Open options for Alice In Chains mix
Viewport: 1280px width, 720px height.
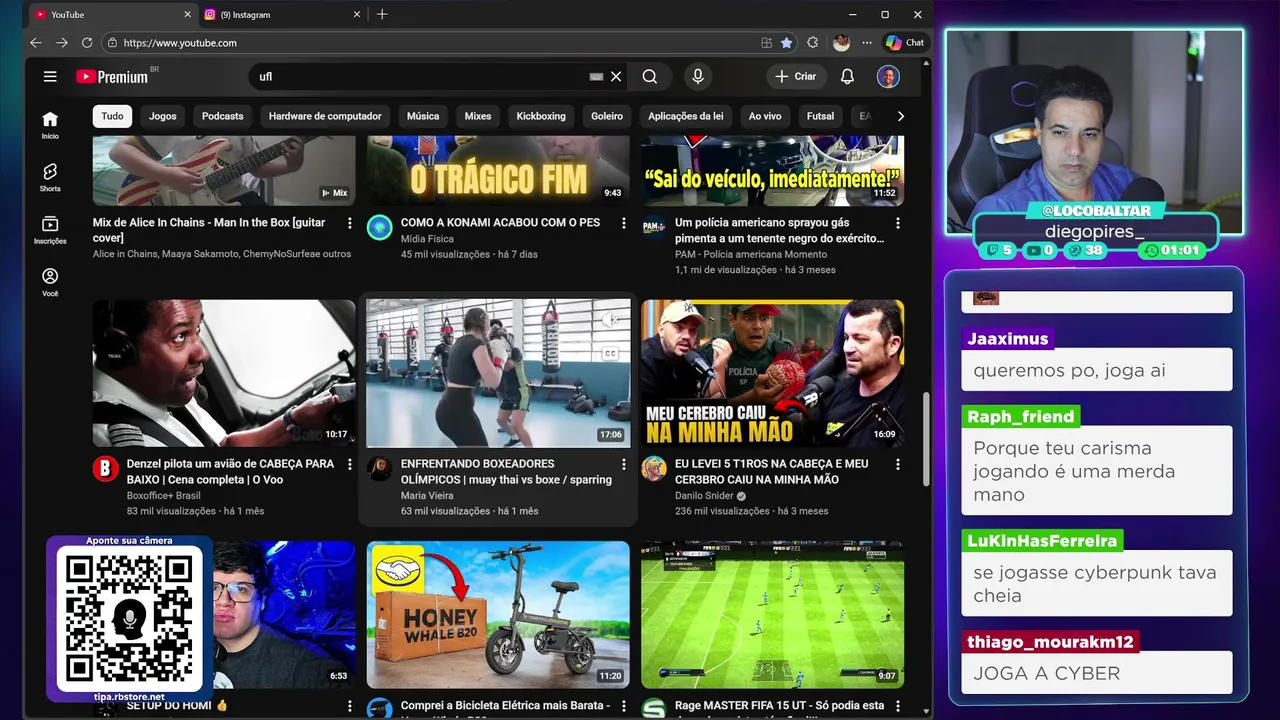(349, 223)
